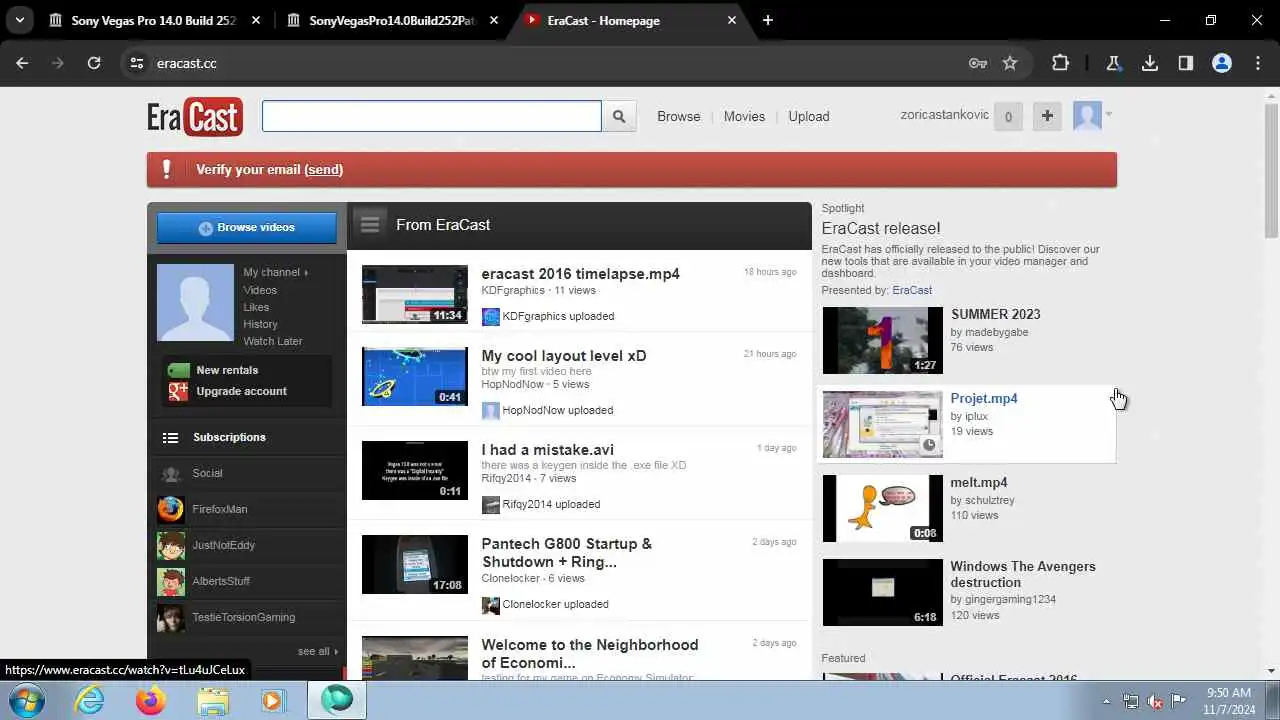The width and height of the screenshot is (1280, 720).
Task: Open the JustNotEddy channel avatar
Action: tap(171, 545)
